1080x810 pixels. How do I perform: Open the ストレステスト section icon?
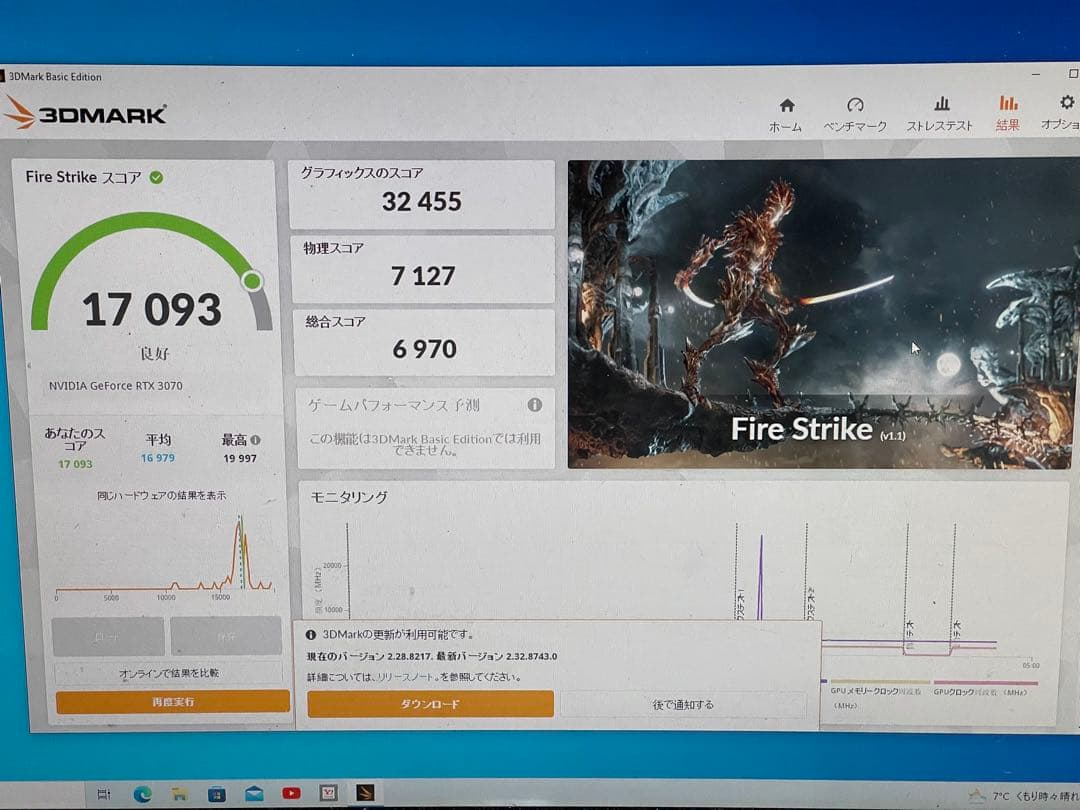tap(941, 104)
